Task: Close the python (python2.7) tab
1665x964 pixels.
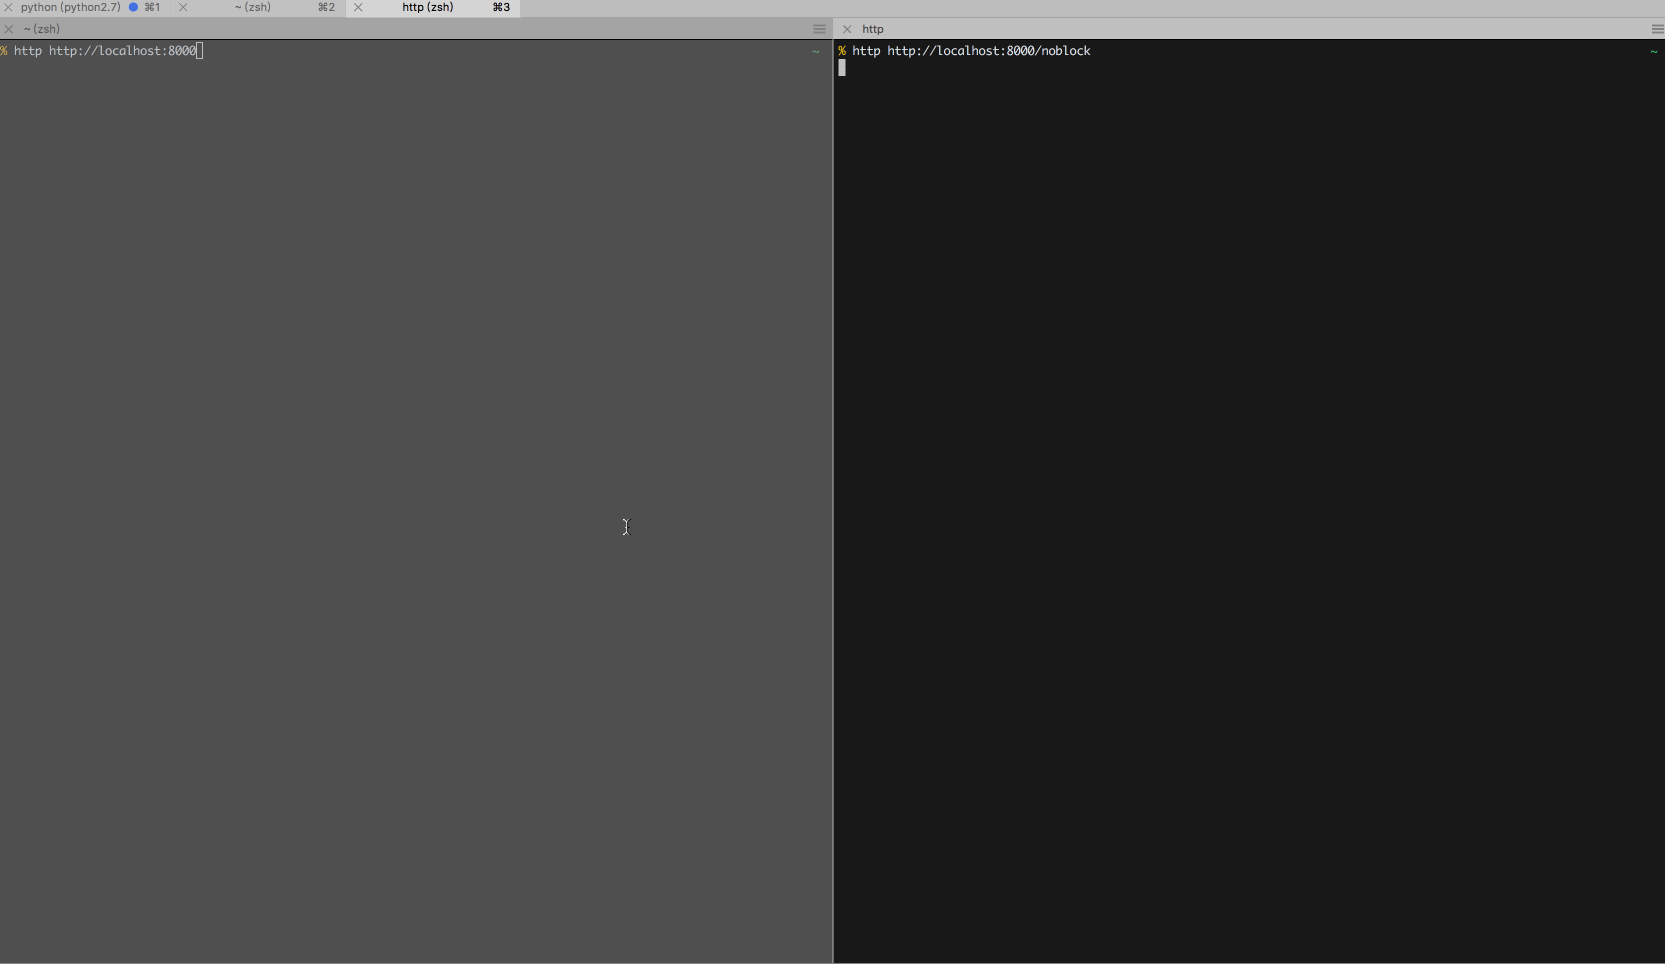Action: point(8,7)
